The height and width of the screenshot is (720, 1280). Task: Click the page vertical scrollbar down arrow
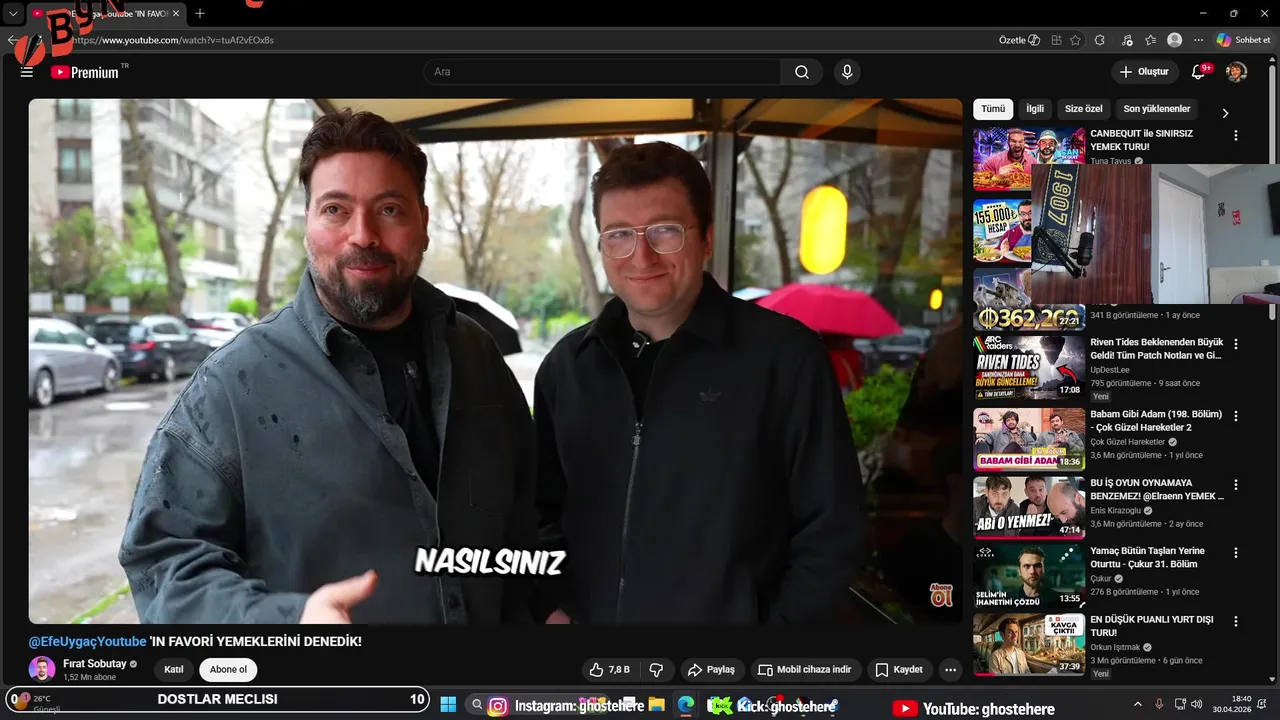pos(1273,679)
